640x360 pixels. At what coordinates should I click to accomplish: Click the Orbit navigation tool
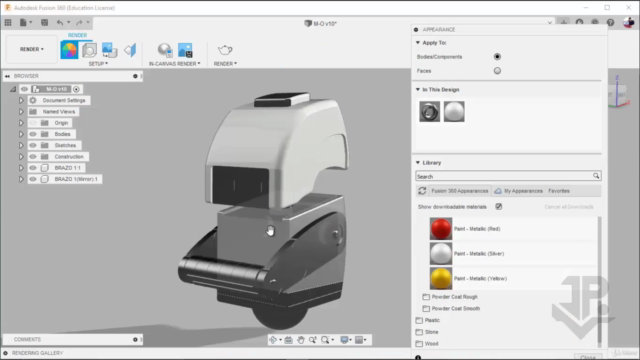click(x=273, y=340)
